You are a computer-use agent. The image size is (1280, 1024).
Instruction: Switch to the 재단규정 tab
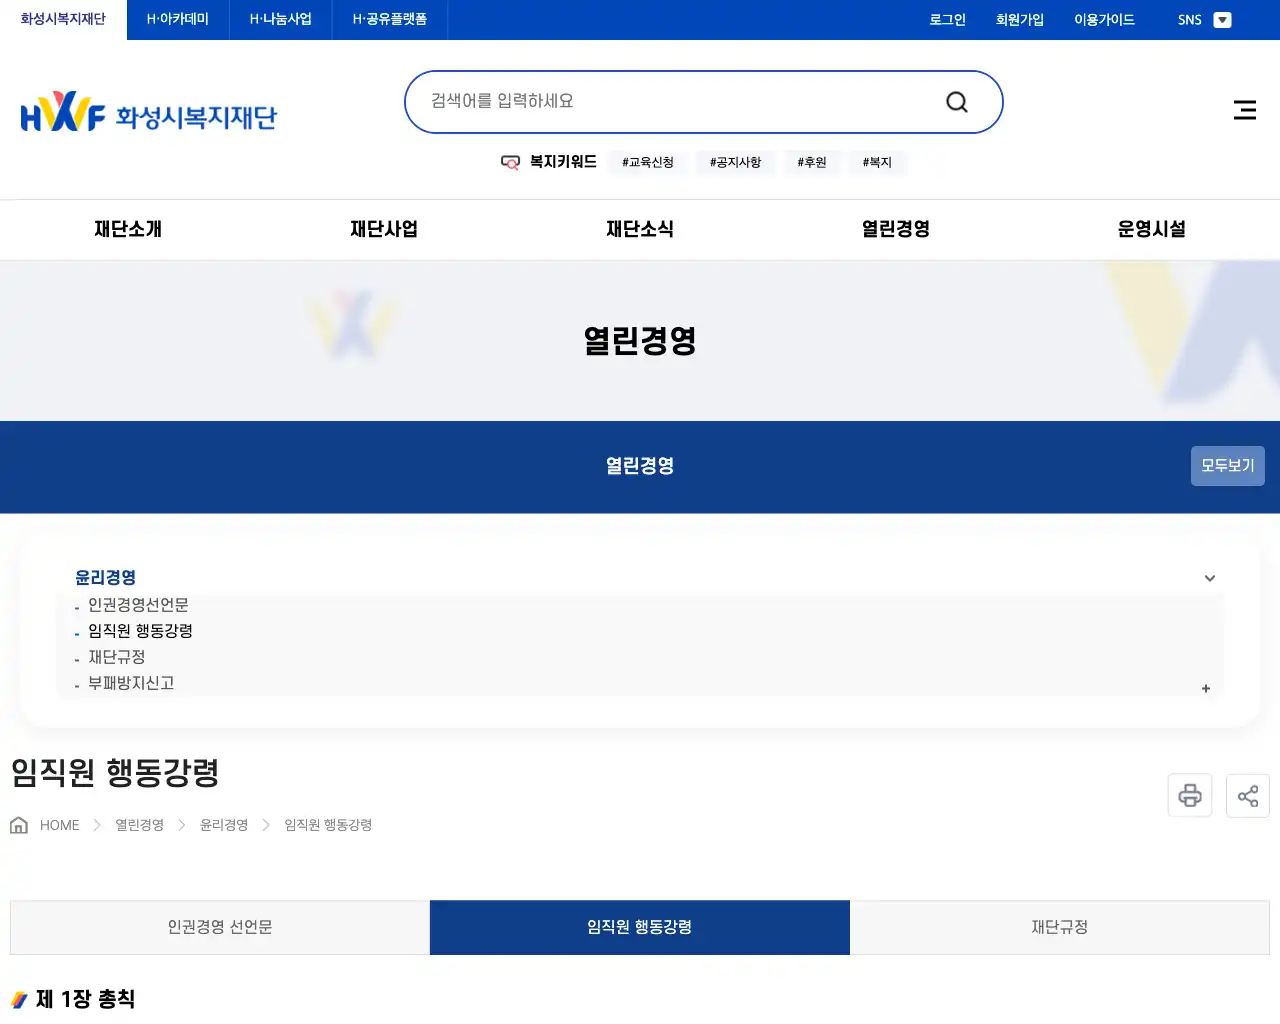tap(1059, 927)
